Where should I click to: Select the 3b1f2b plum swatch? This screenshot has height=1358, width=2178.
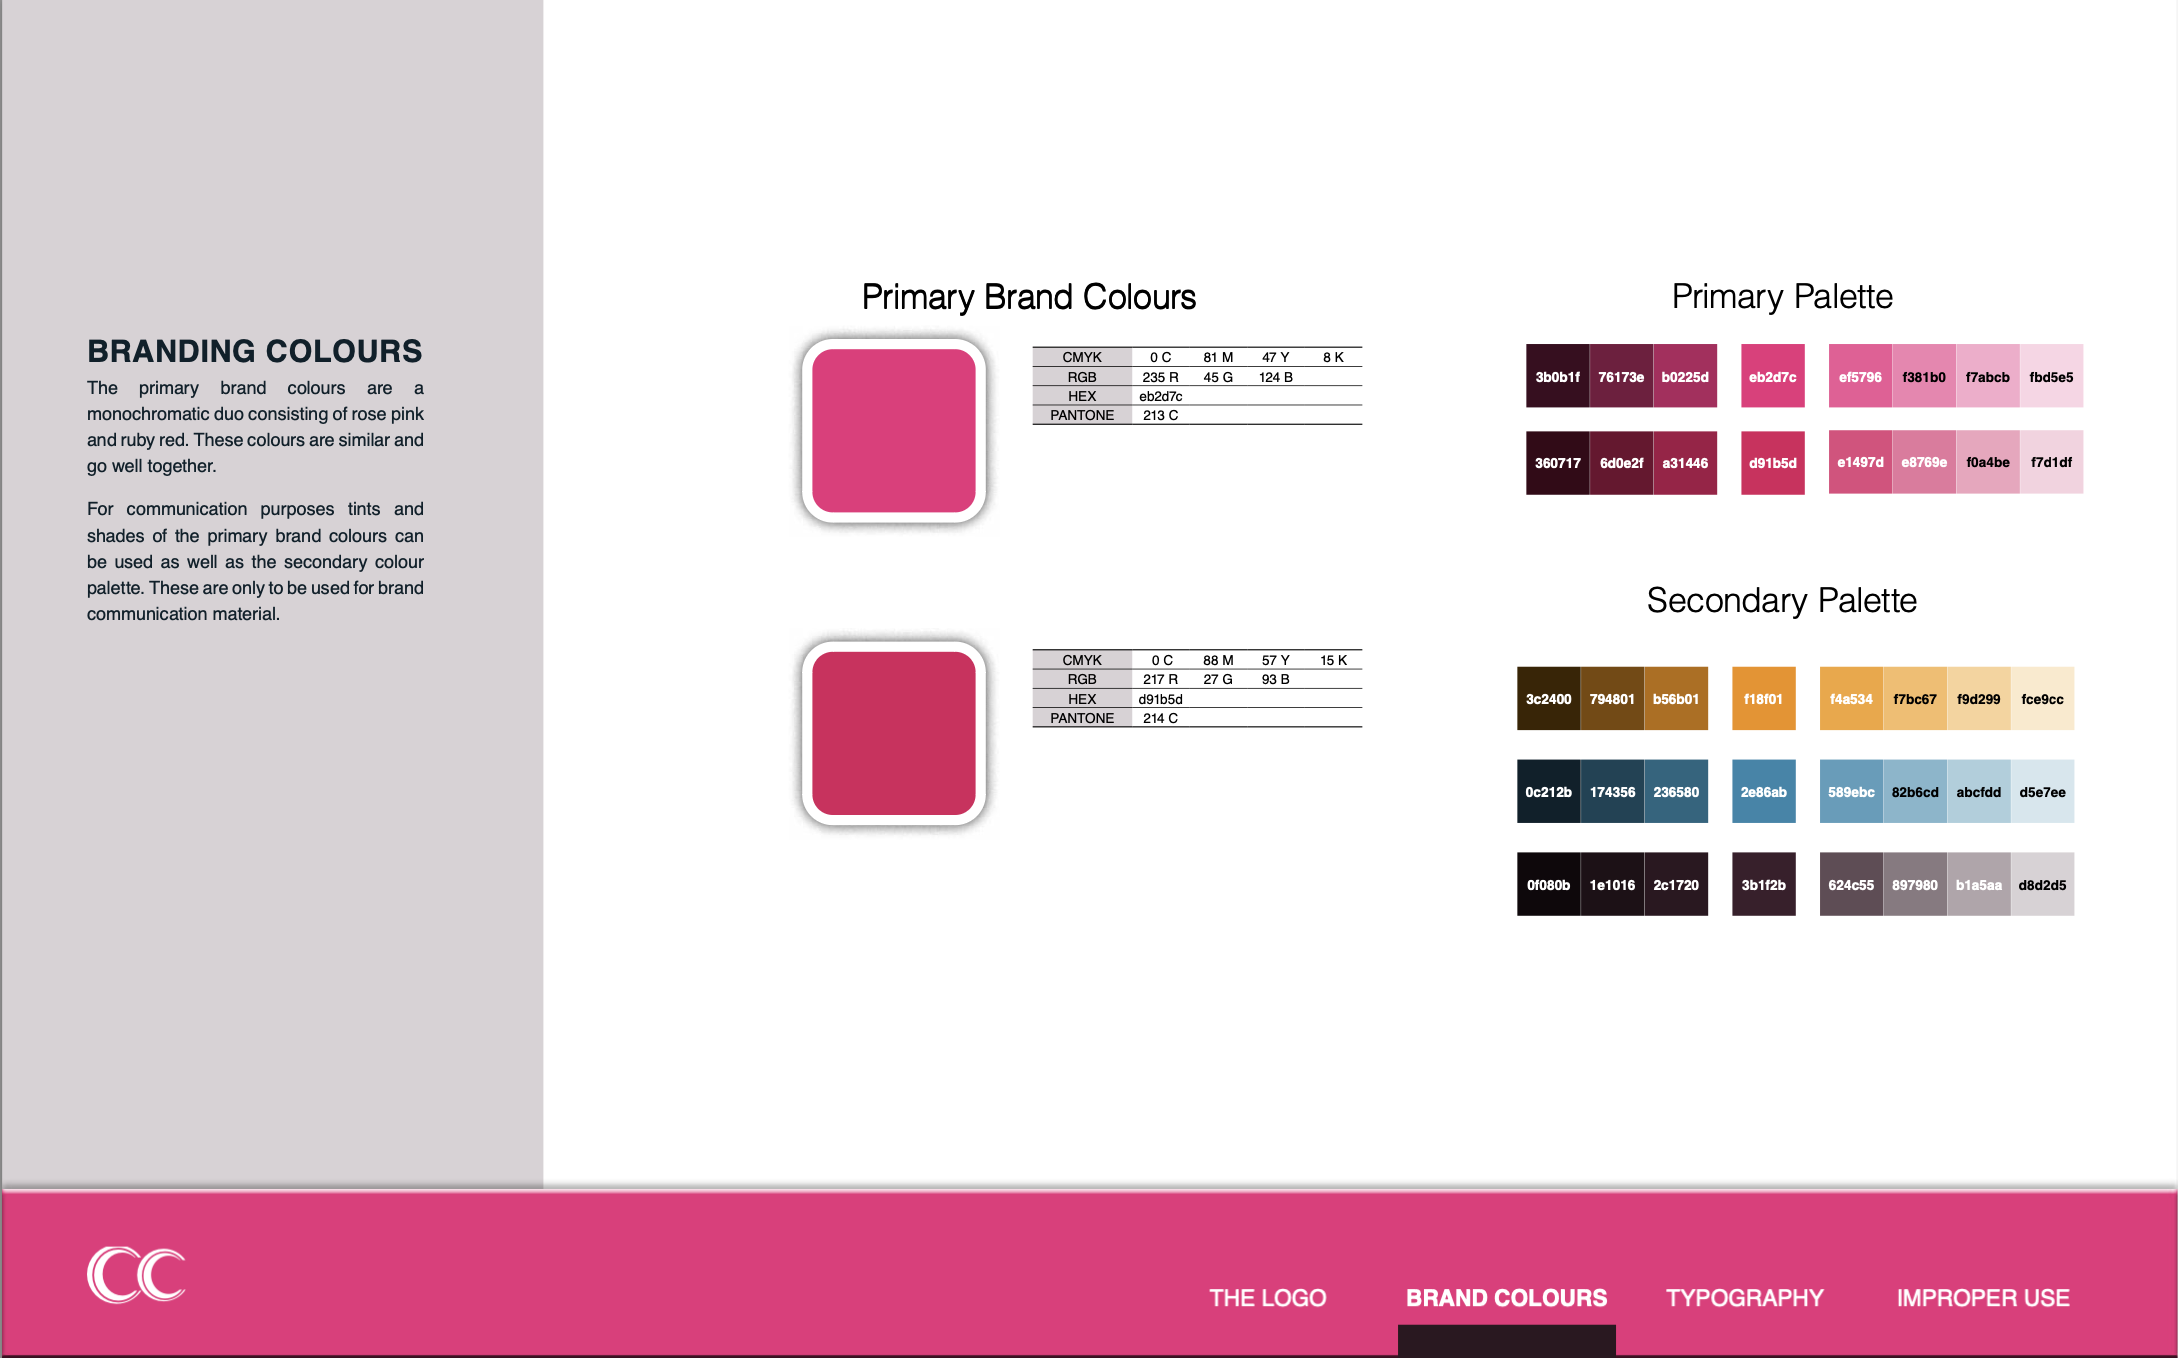click(x=1763, y=884)
